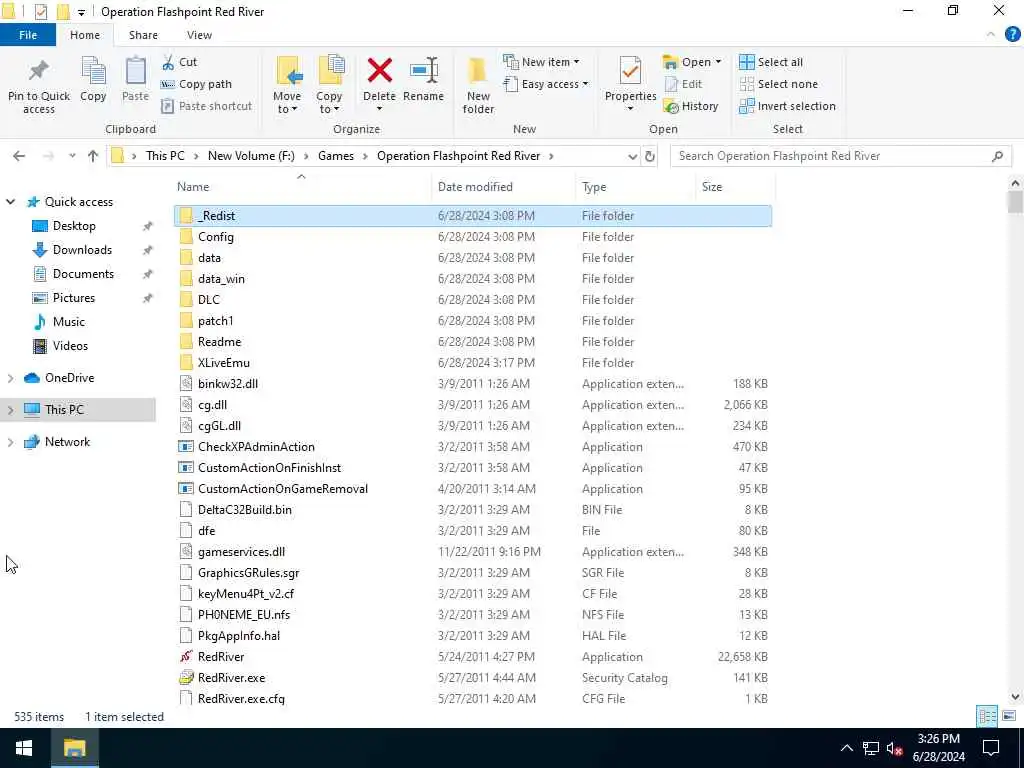This screenshot has height=768, width=1024.
Task: Refresh the current folder view
Action: (x=650, y=156)
